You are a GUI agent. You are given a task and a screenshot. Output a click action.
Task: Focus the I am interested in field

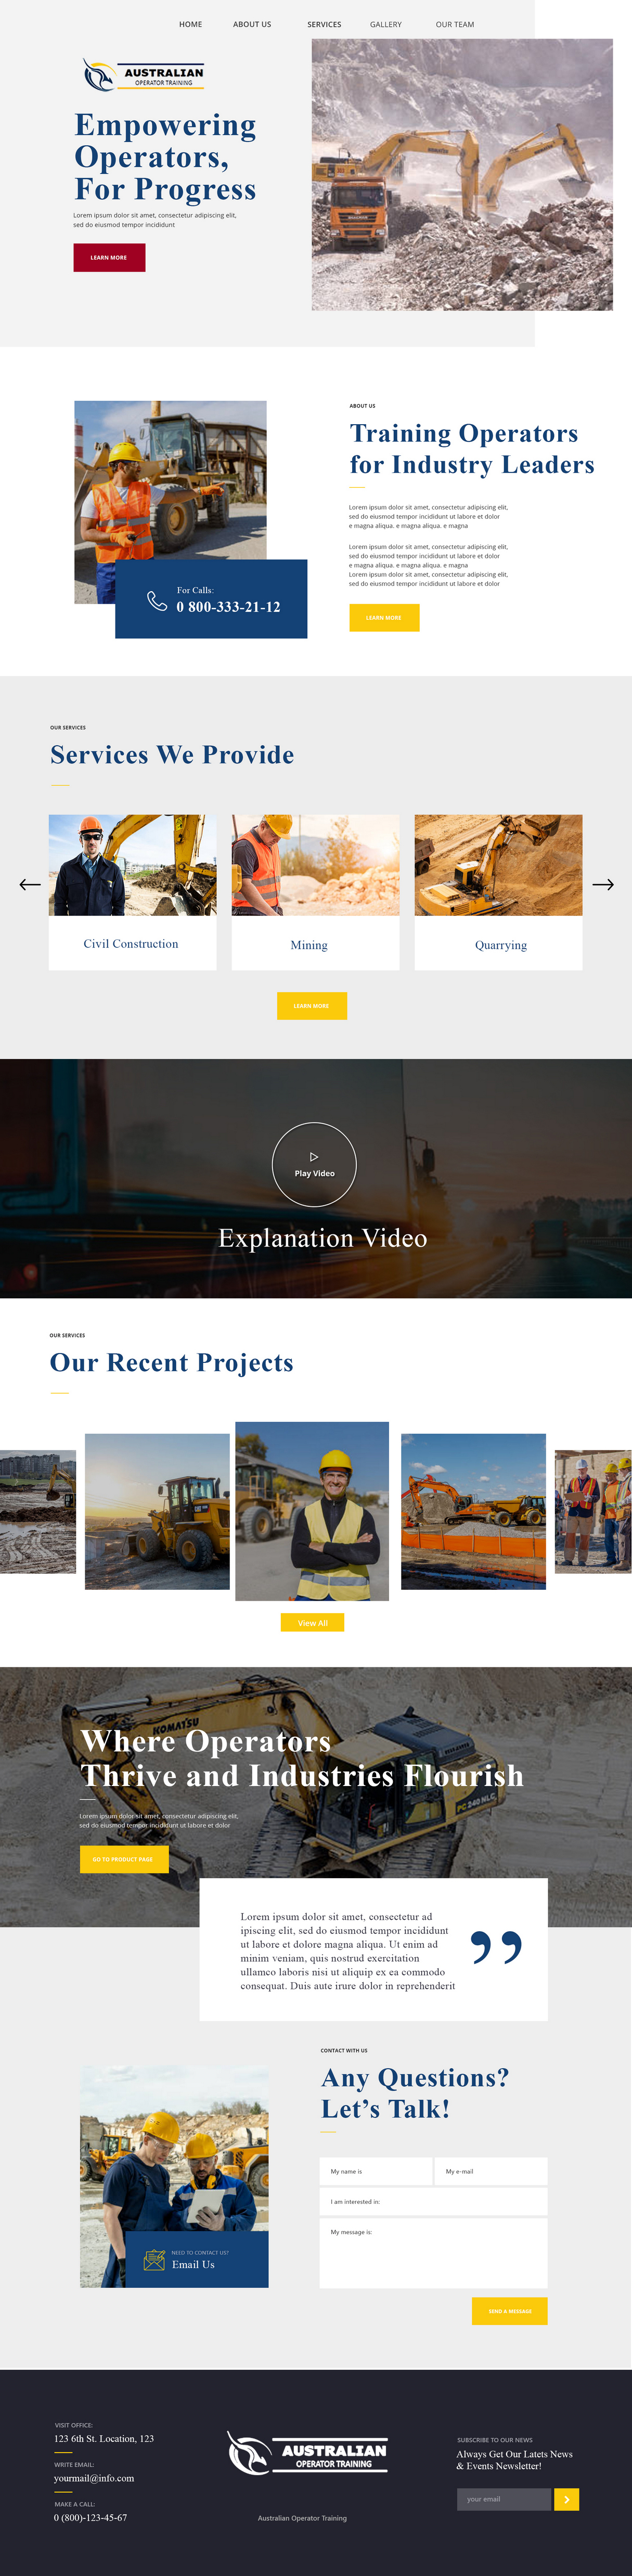434,2201
